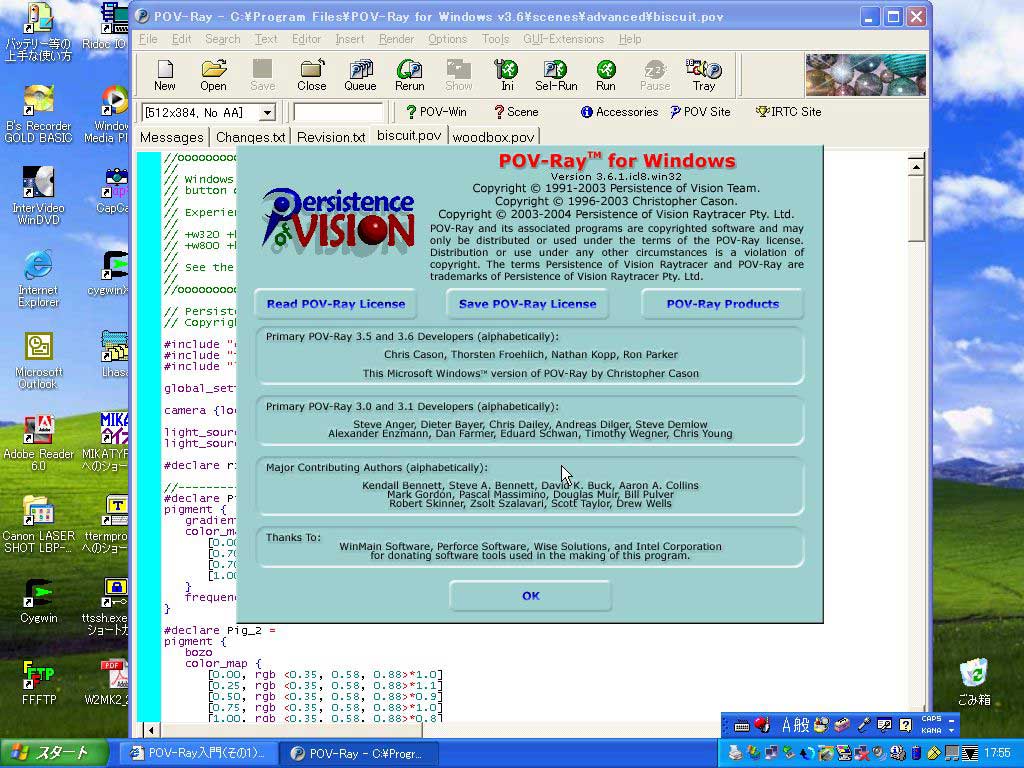Click the taskbar clock showing 17:55

[997, 753]
